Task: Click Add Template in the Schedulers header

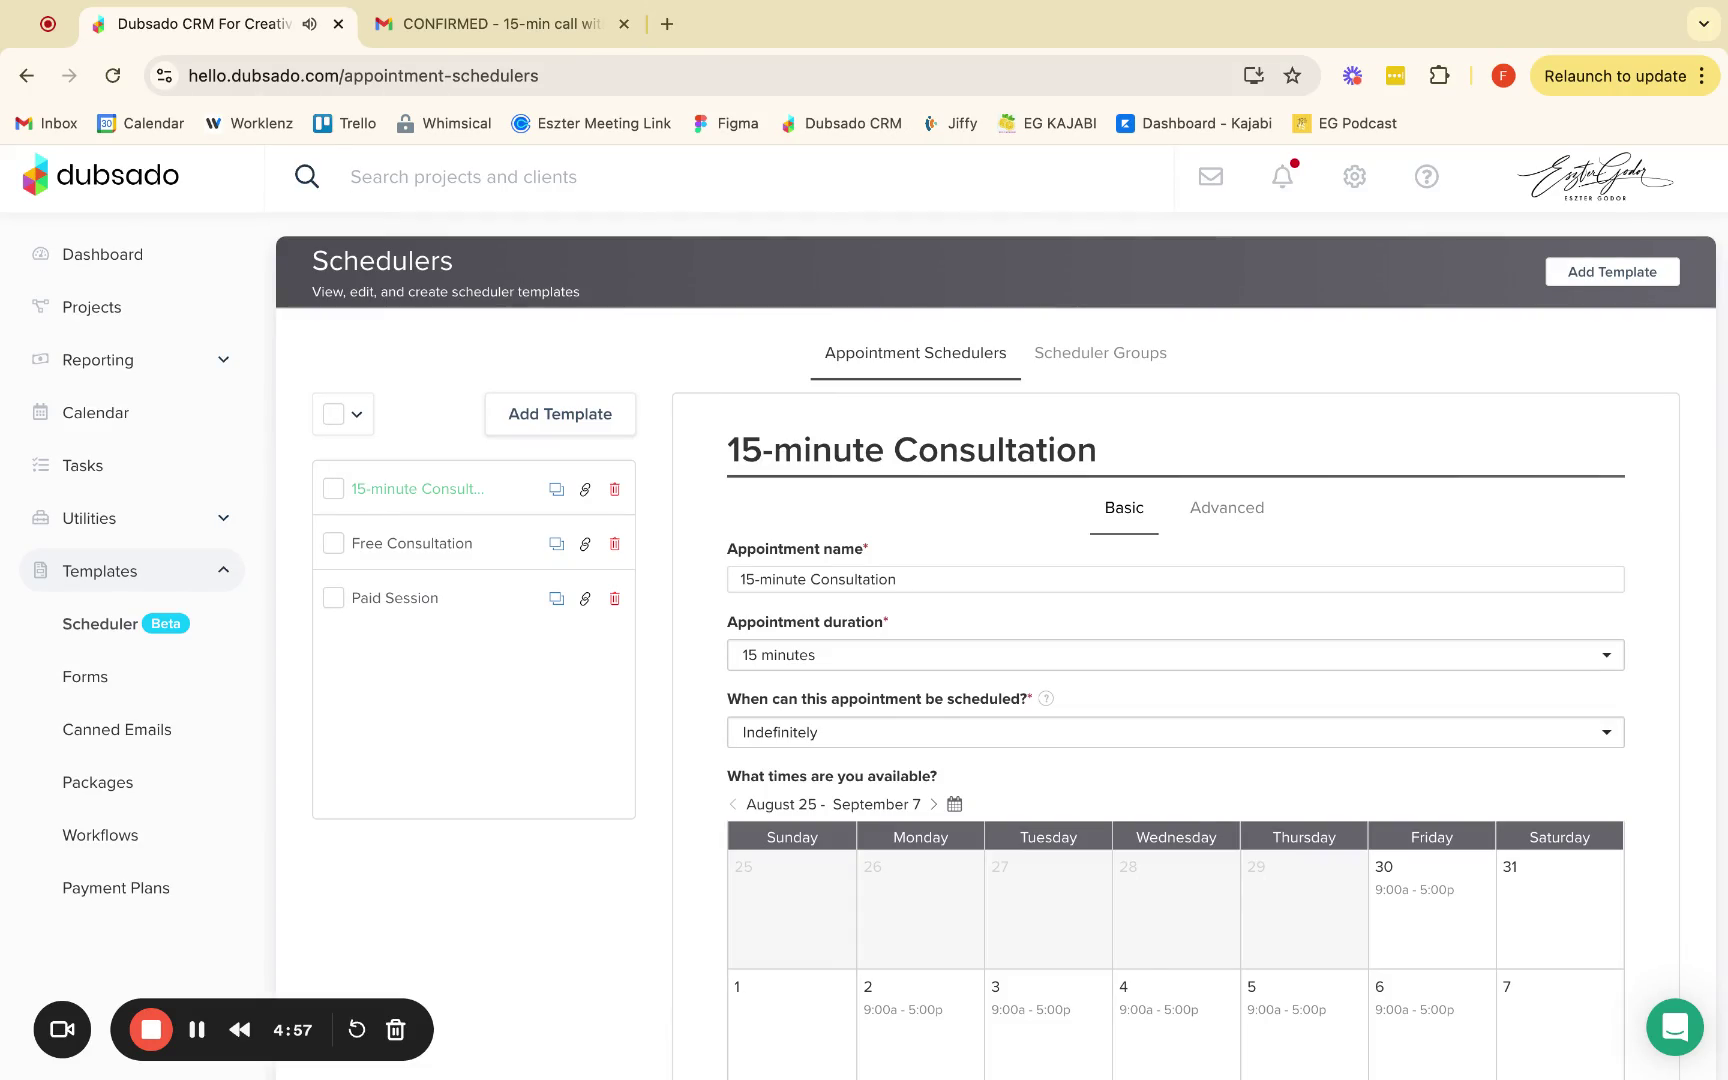Action: [1612, 272]
